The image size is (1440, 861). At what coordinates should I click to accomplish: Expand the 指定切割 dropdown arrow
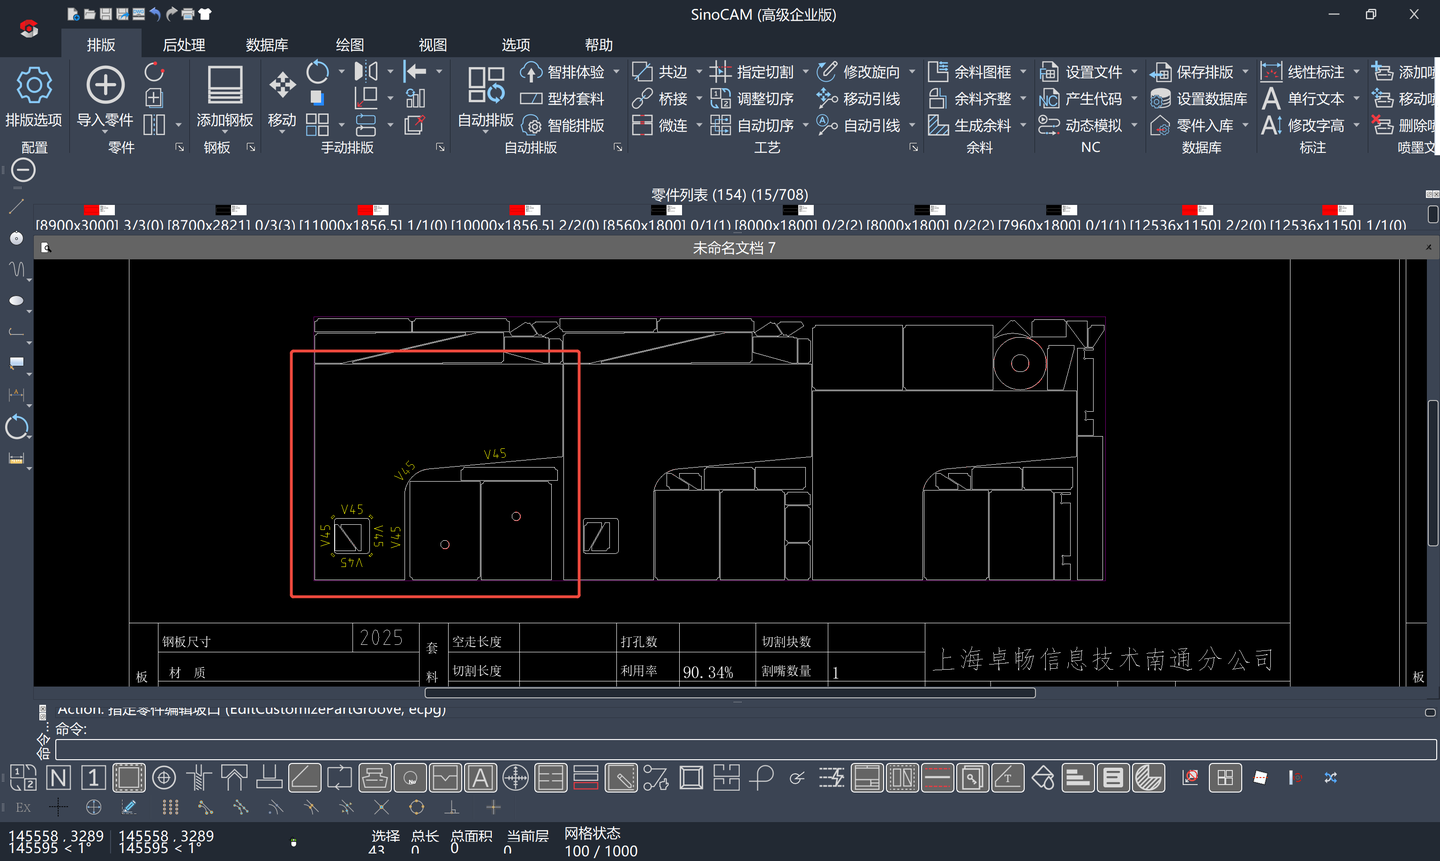(805, 72)
